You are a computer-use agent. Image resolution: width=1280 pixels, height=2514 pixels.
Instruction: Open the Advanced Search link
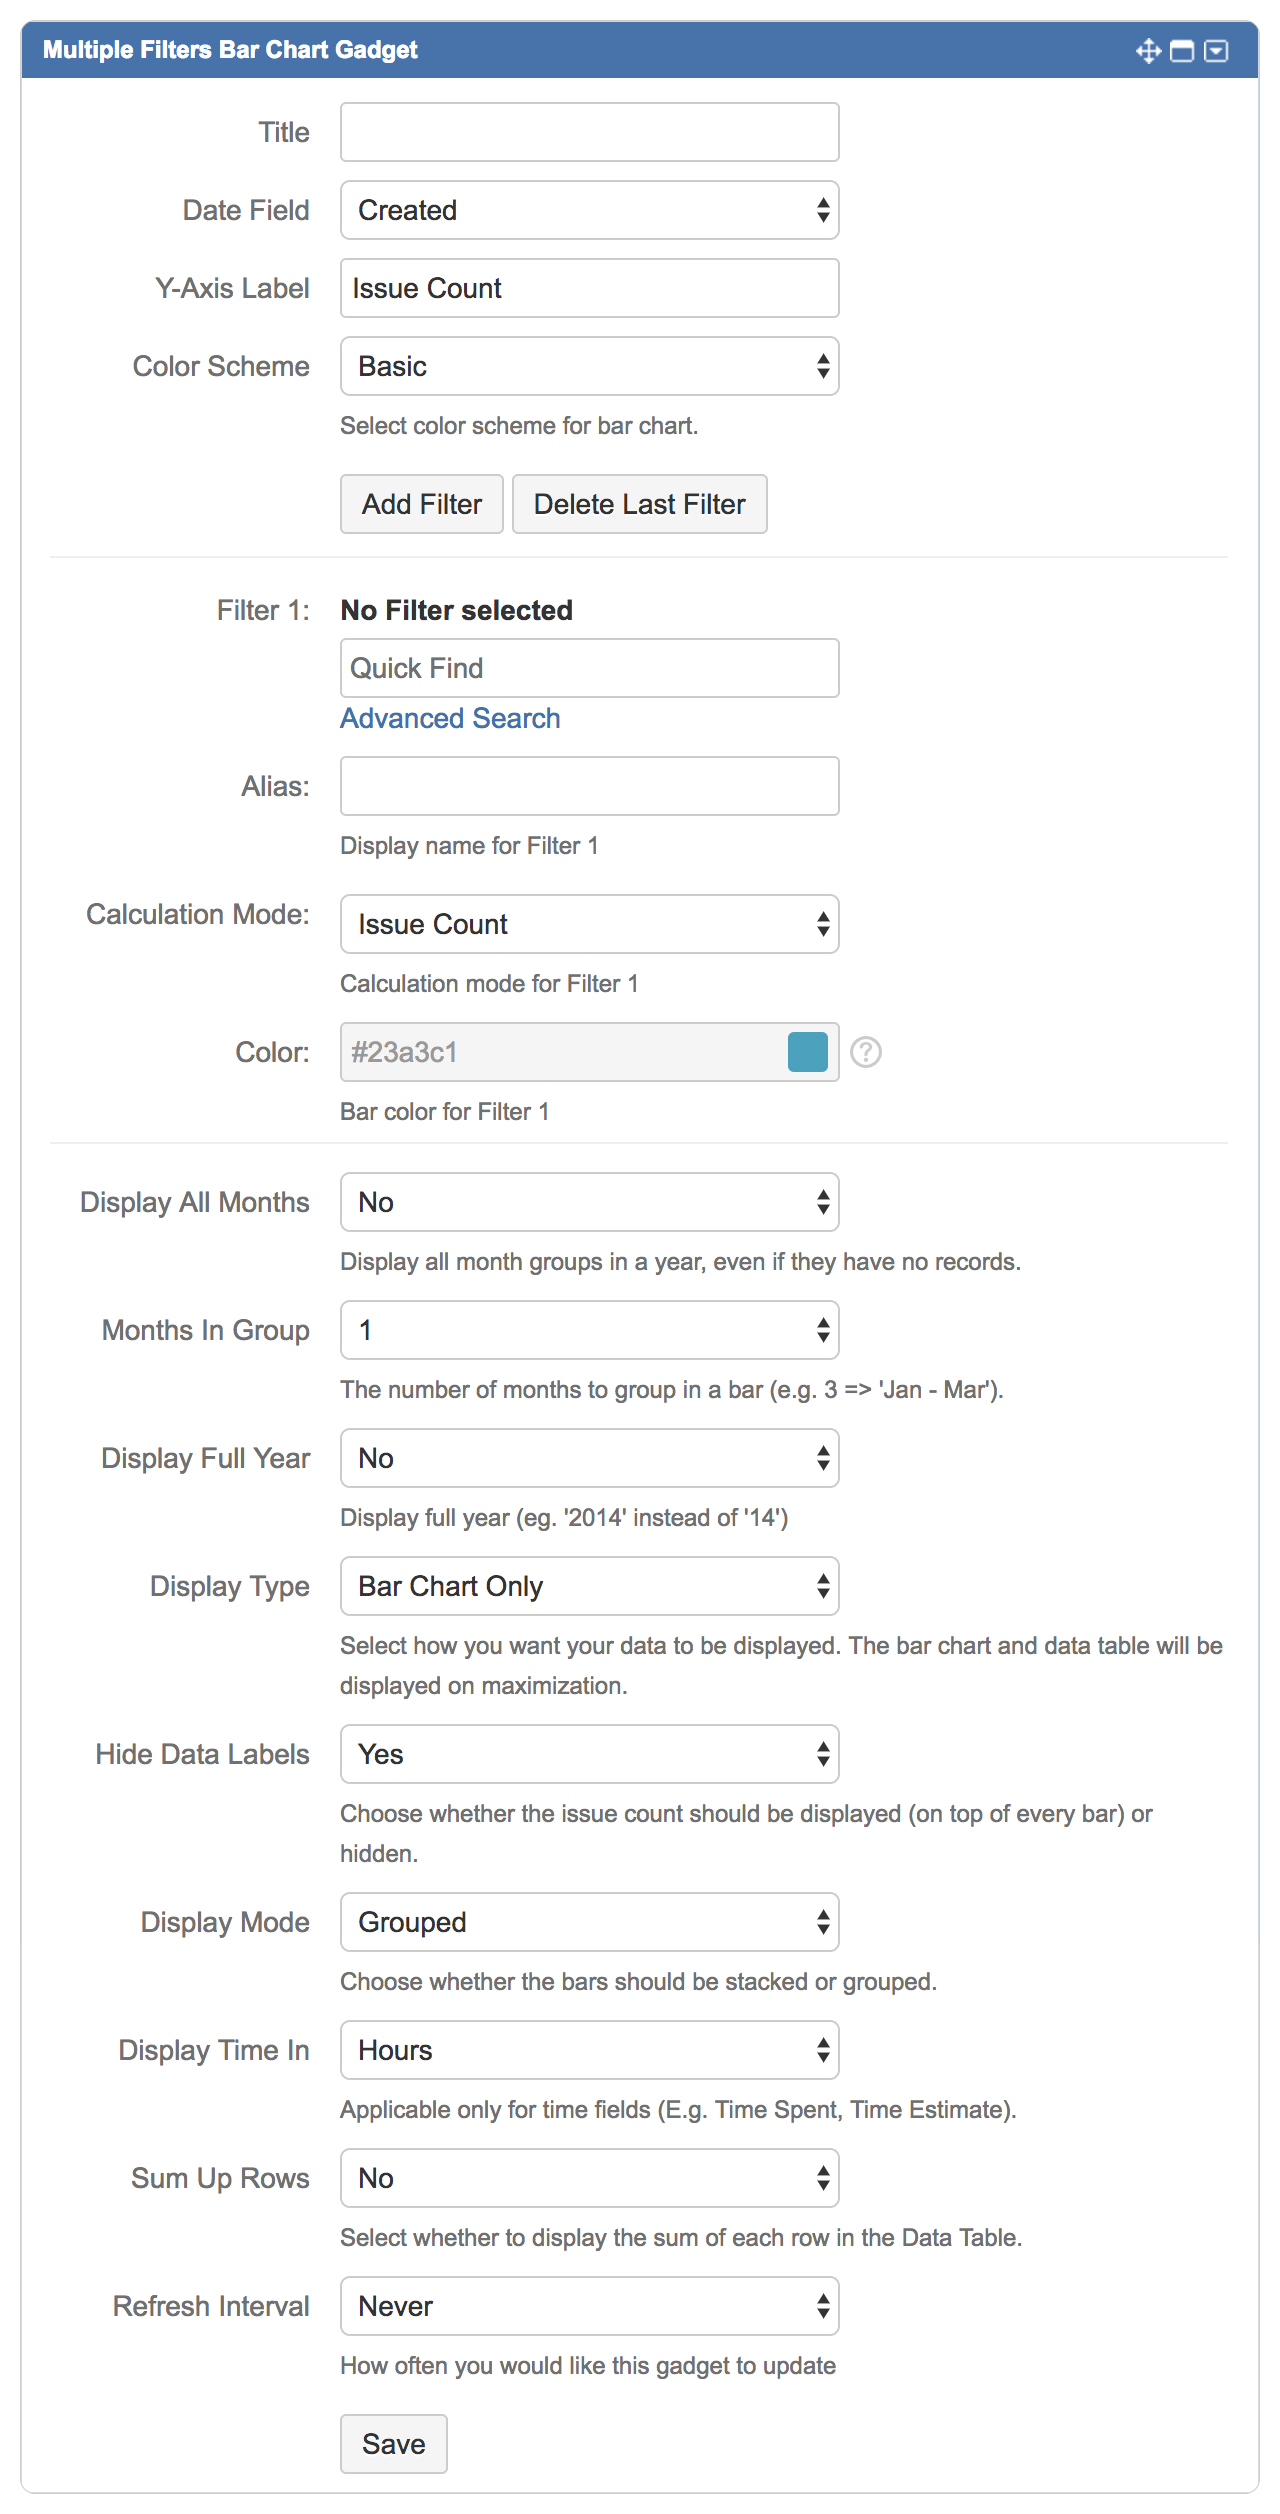coord(450,718)
